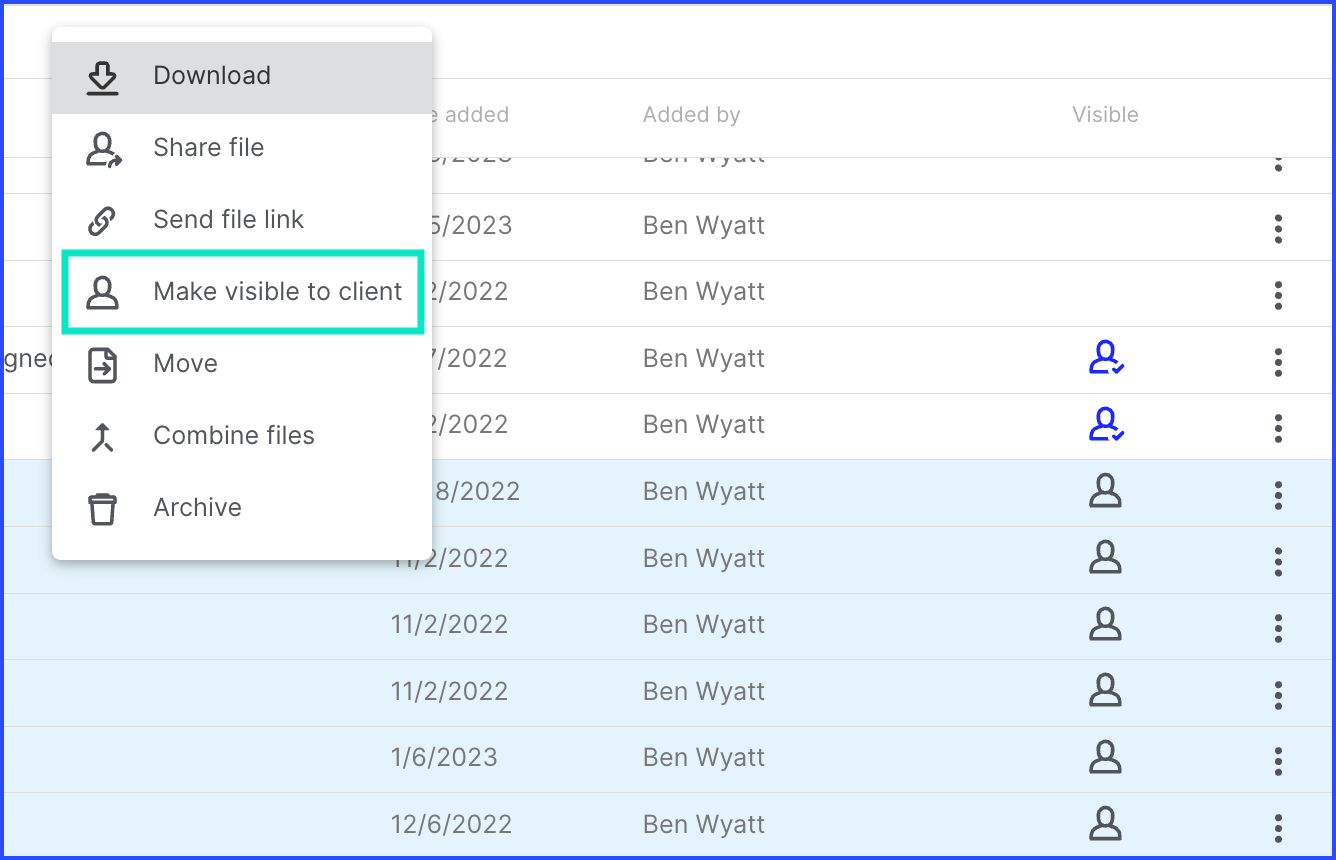This screenshot has width=1336, height=860.
Task: Open three-dot menu for 12/6/2022 row
Action: click(x=1278, y=828)
